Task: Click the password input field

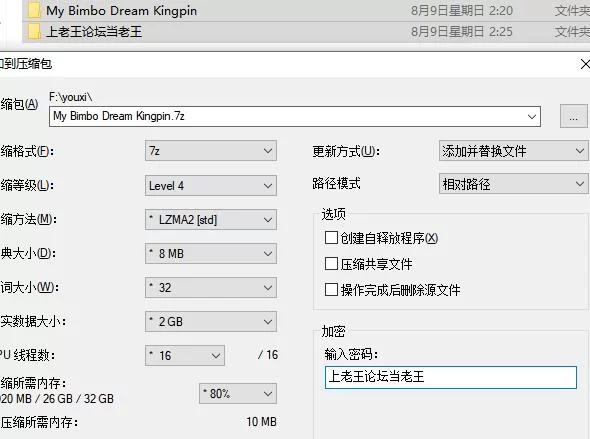Action: pyautogui.click(x=450, y=377)
